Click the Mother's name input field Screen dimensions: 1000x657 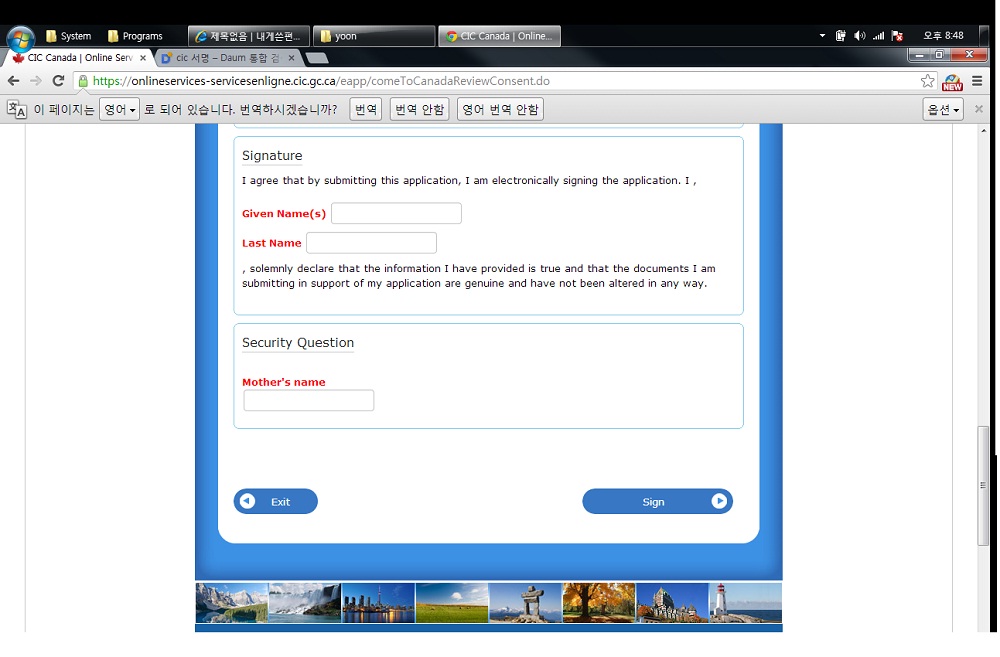[x=309, y=401]
